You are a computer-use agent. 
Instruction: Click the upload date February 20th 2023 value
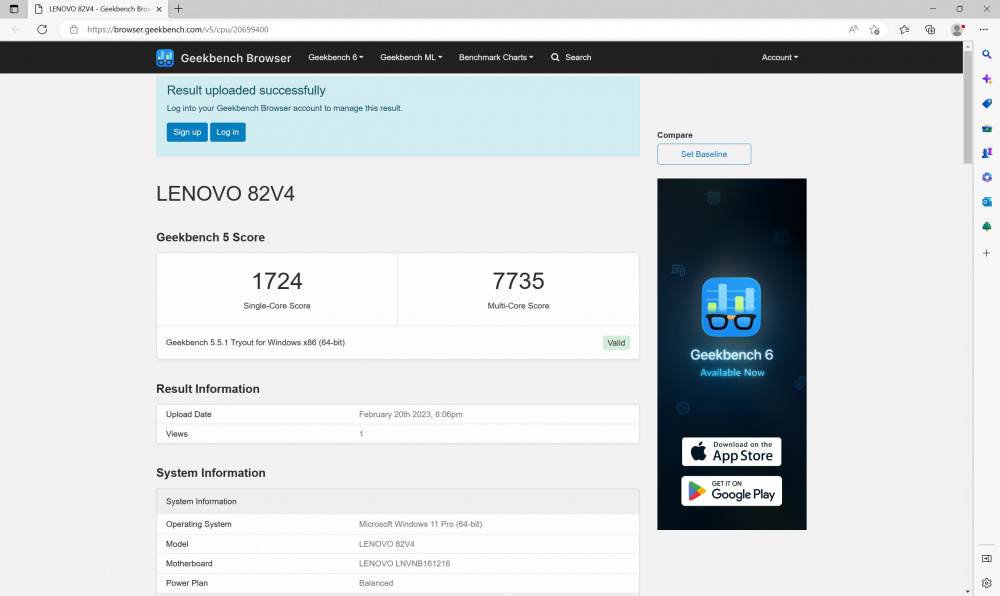point(411,414)
